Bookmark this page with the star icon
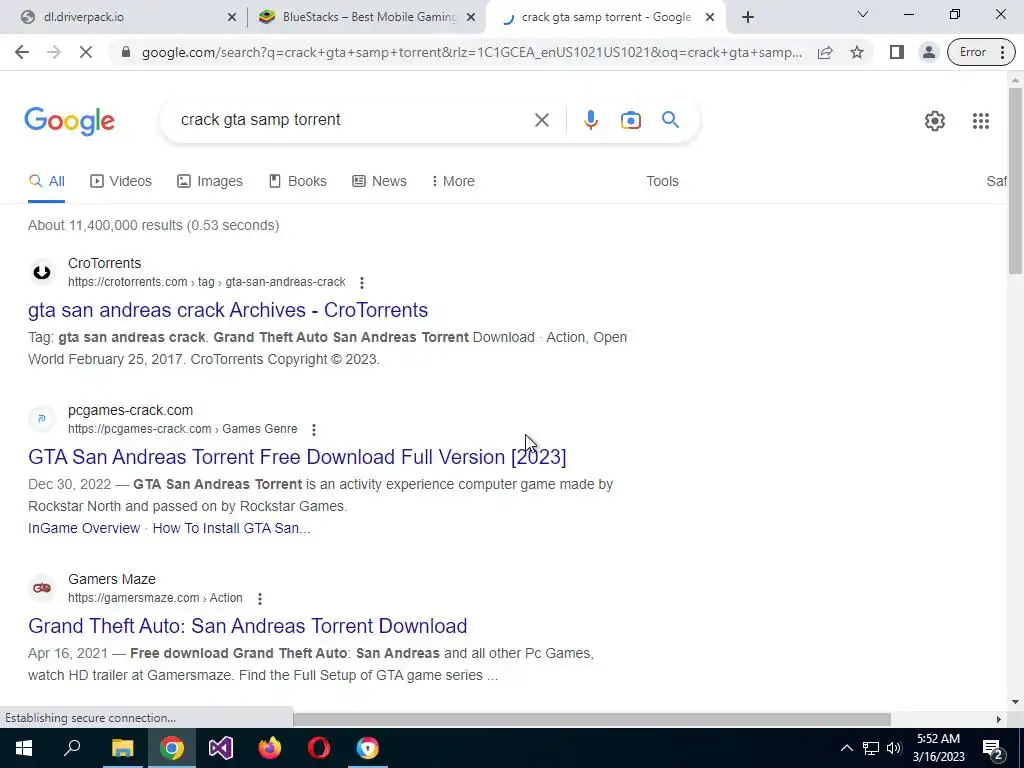The width and height of the screenshot is (1024, 768). [857, 52]
